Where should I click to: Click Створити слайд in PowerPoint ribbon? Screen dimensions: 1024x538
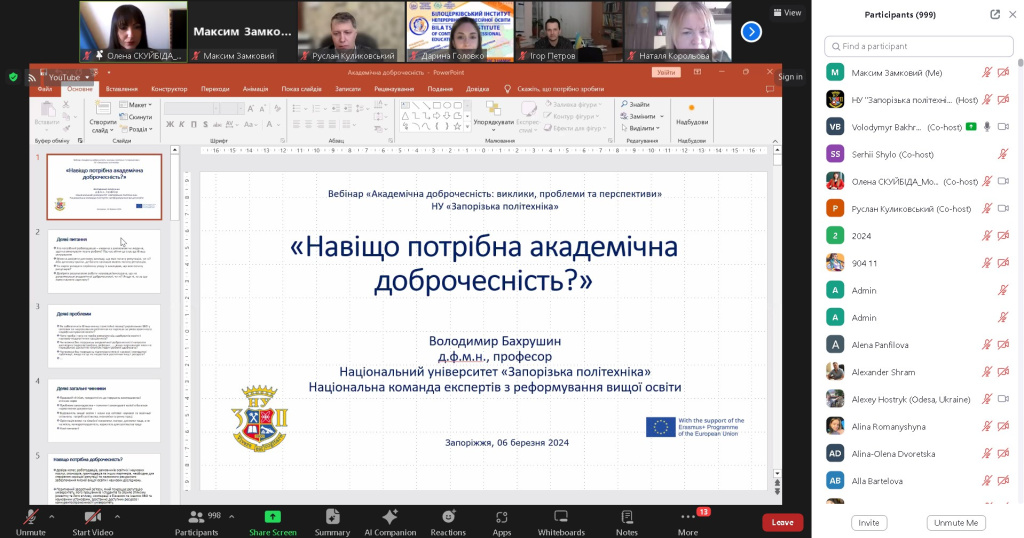click(103, 118)
